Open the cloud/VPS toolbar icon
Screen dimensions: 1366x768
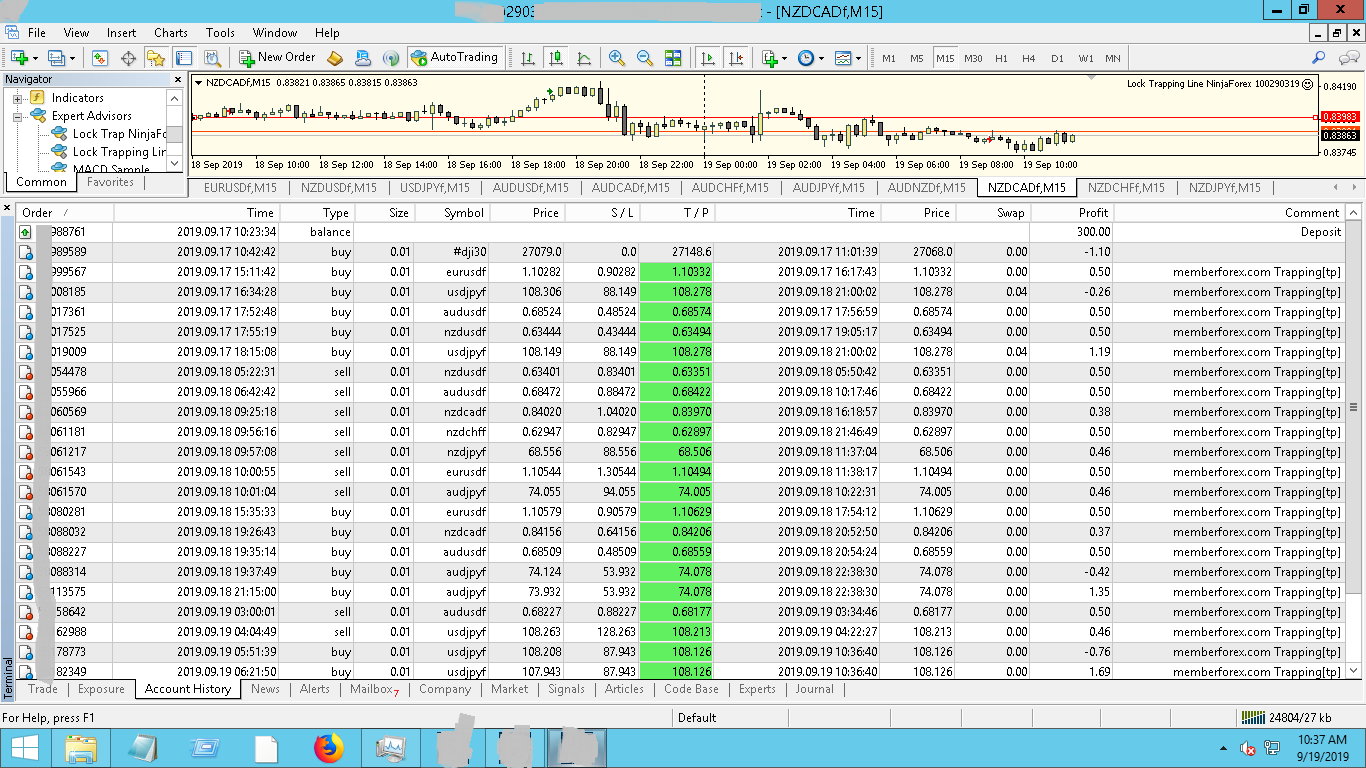[363, 58]
